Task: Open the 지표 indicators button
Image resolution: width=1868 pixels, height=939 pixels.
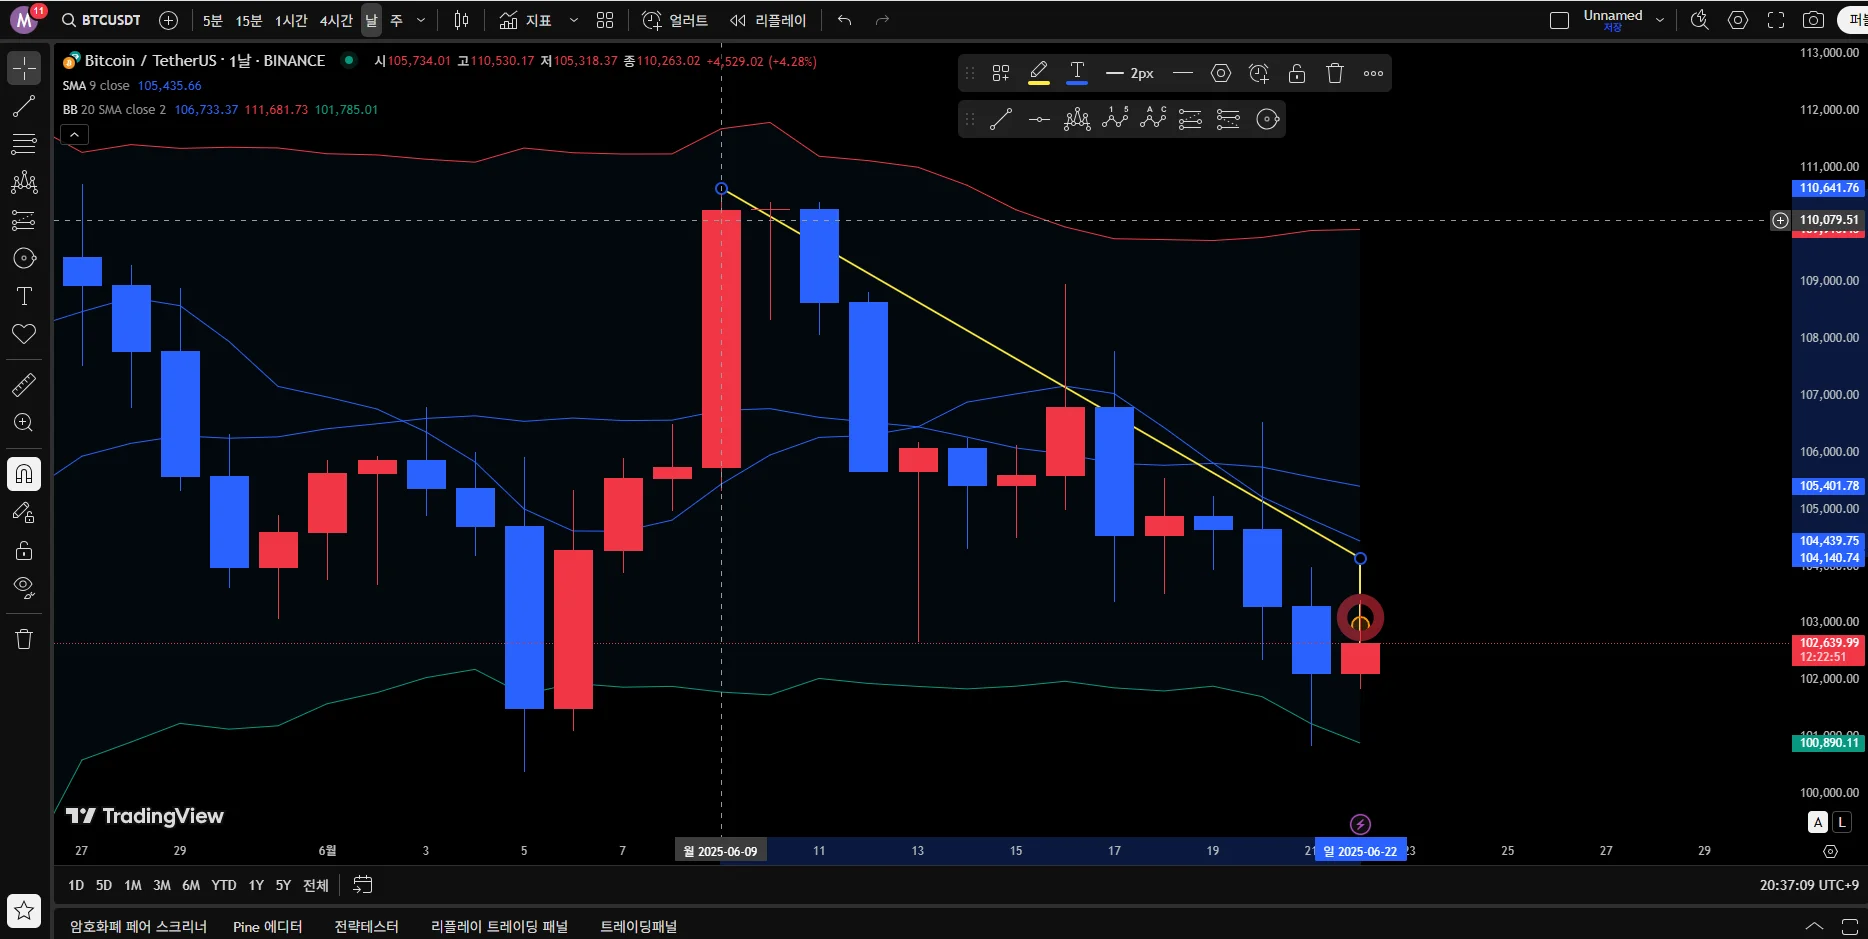Action: (526, 20)
